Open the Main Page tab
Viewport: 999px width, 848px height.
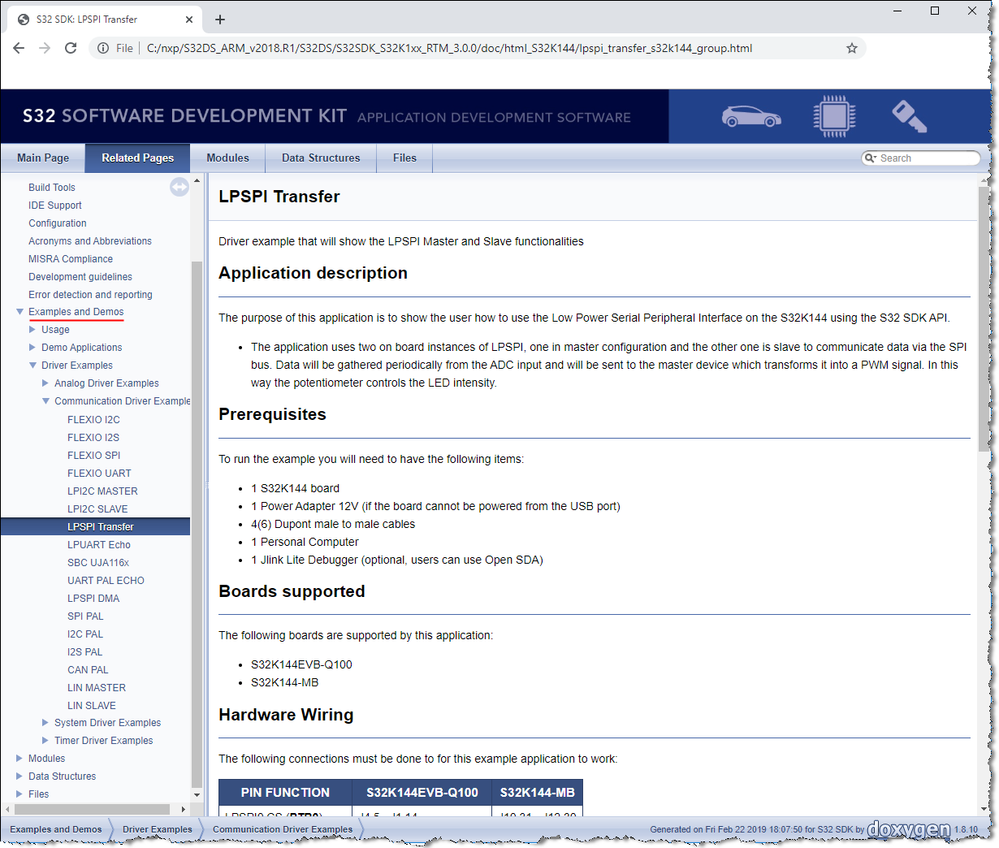pos(43,158)
